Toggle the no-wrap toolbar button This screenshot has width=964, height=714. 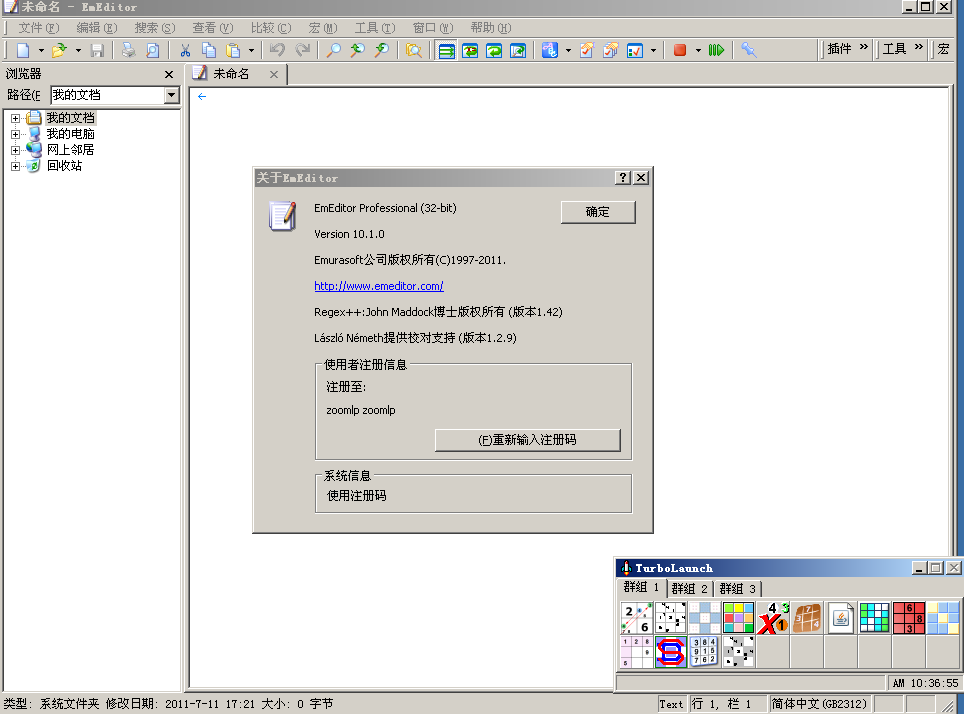click(446, 50)
